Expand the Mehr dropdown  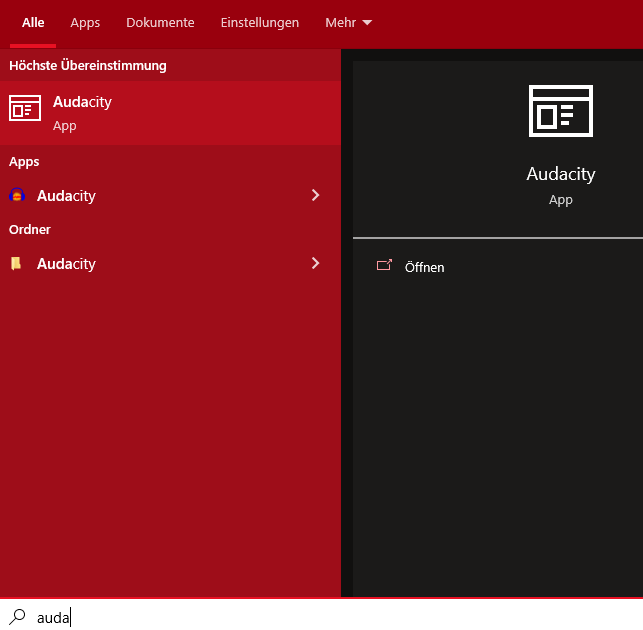(348, 23)
